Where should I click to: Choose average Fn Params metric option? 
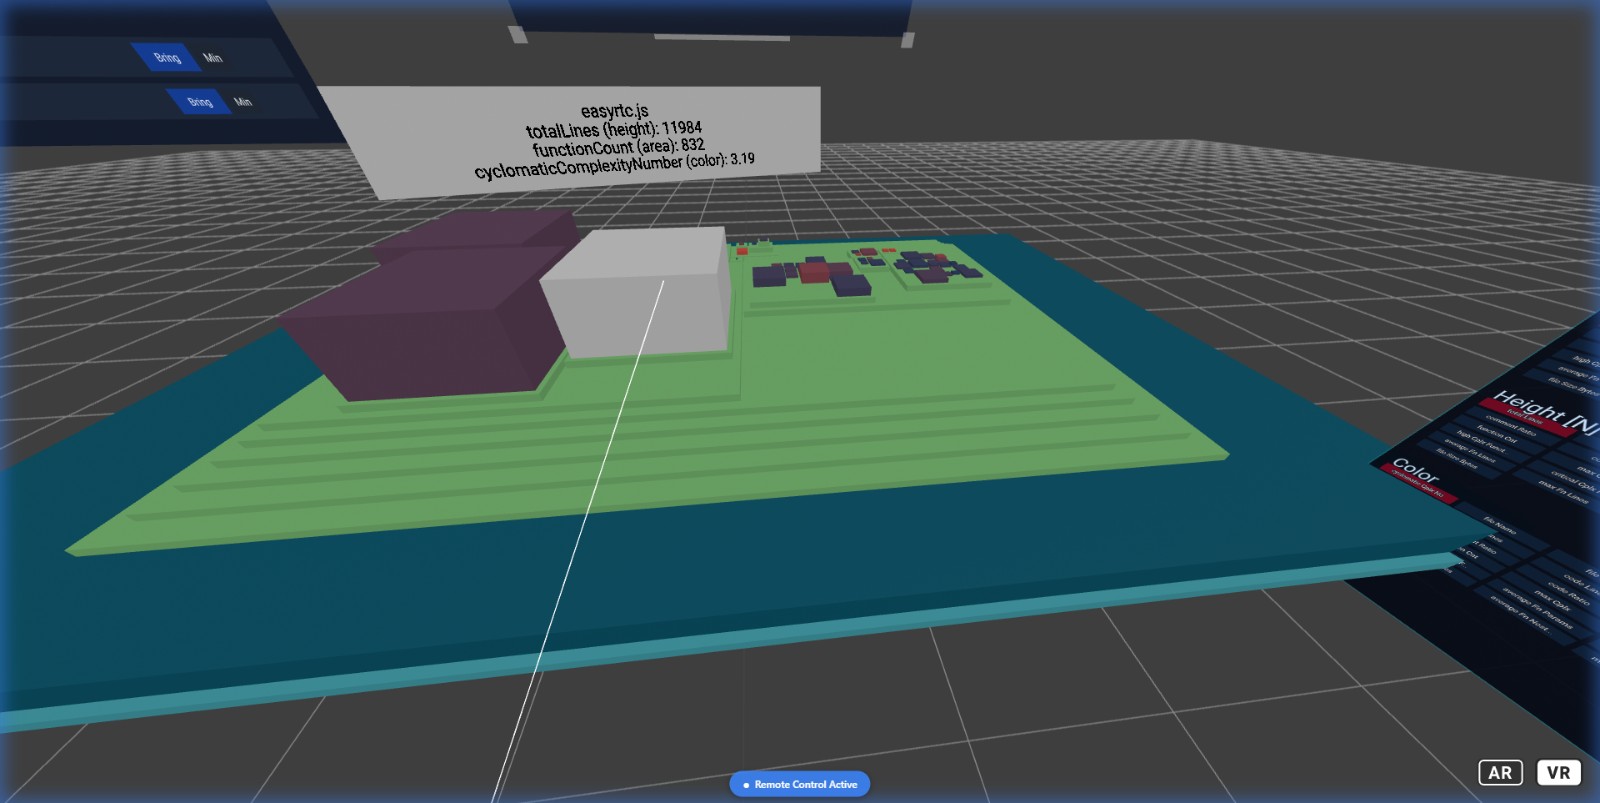click(1537, 607)
